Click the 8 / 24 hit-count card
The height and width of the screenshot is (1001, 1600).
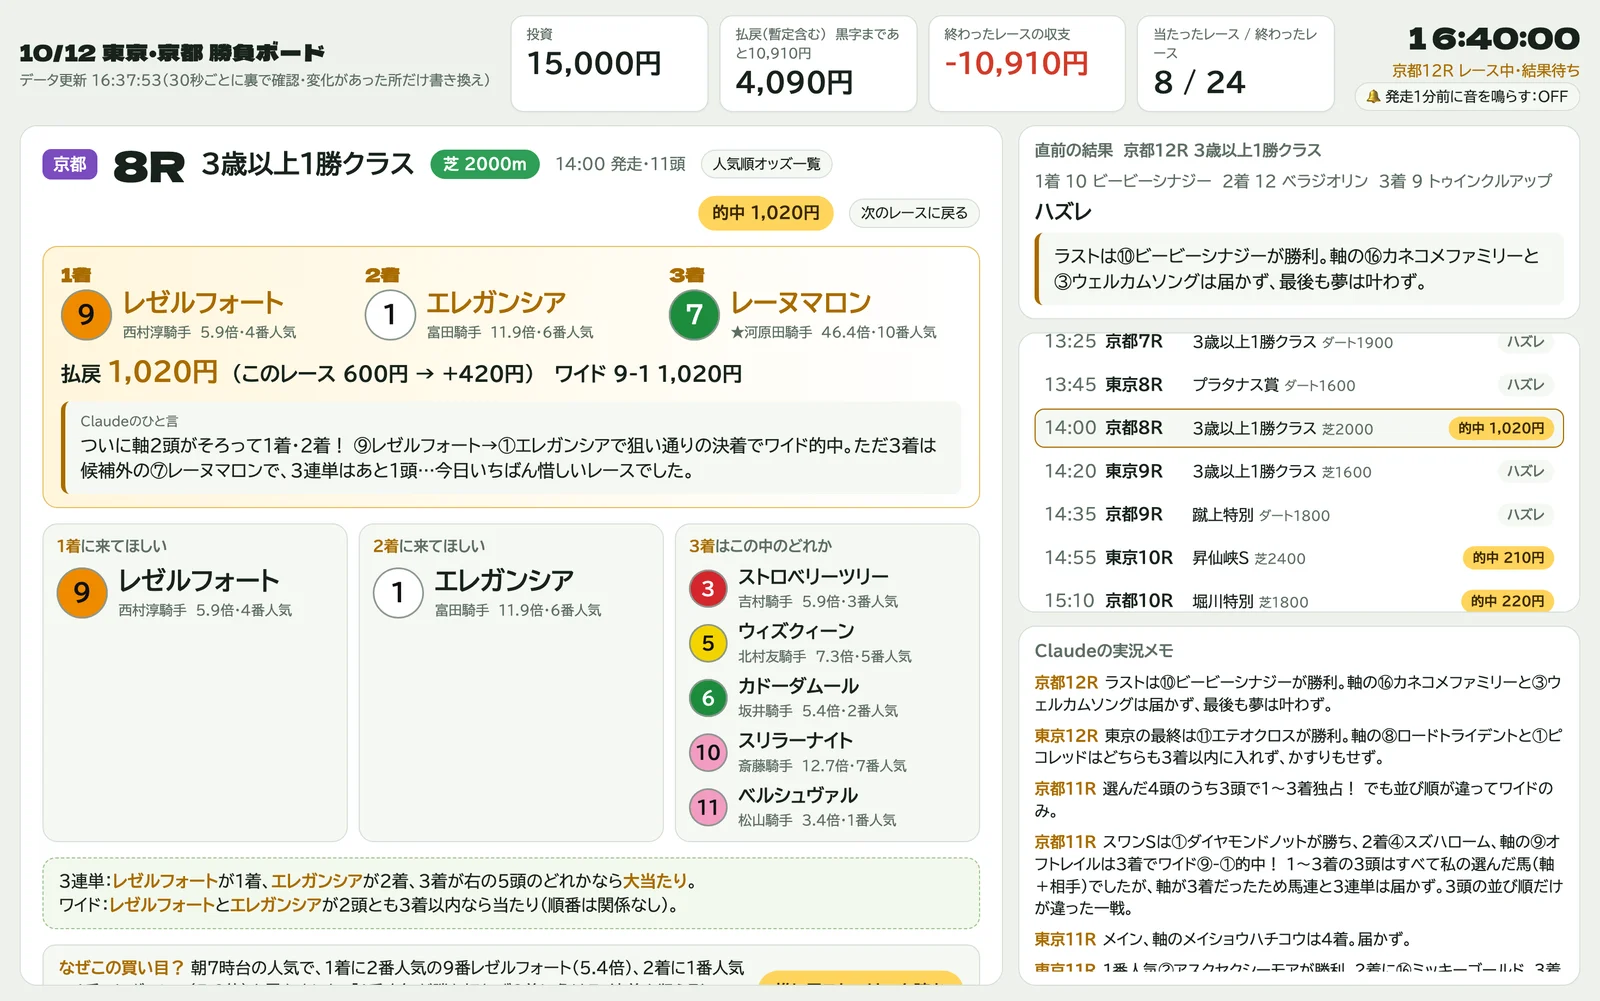tap(1236, 63)
